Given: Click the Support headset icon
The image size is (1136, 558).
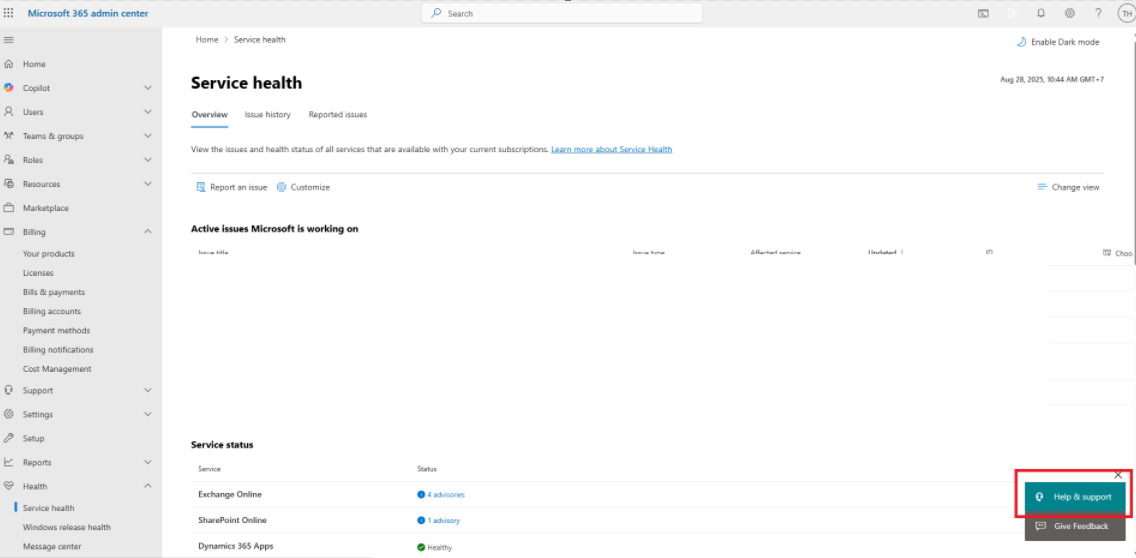Looking at the screenshot, I should point(9,390).
